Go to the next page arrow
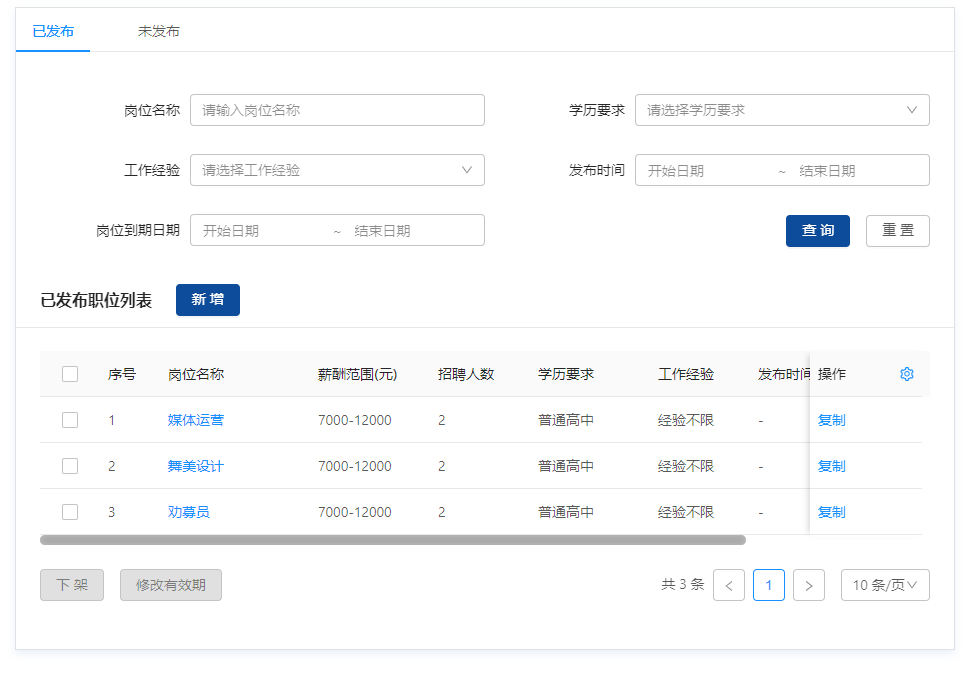972x697 pixels. pyautogui.click(x=809, y=585)
